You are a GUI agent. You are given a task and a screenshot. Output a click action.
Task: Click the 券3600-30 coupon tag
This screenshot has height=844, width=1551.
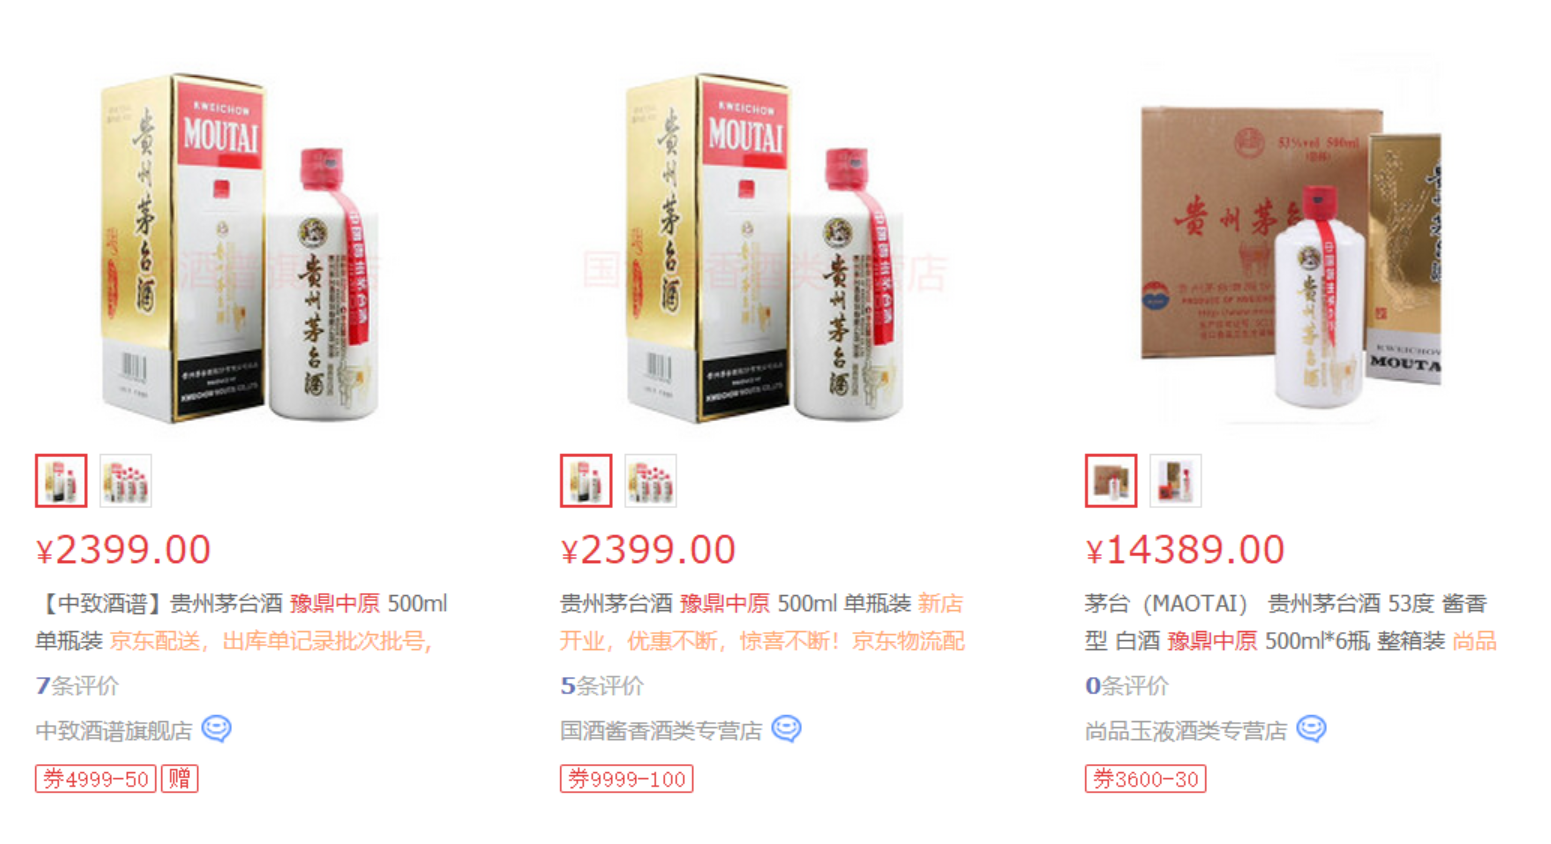[1146, 779]
